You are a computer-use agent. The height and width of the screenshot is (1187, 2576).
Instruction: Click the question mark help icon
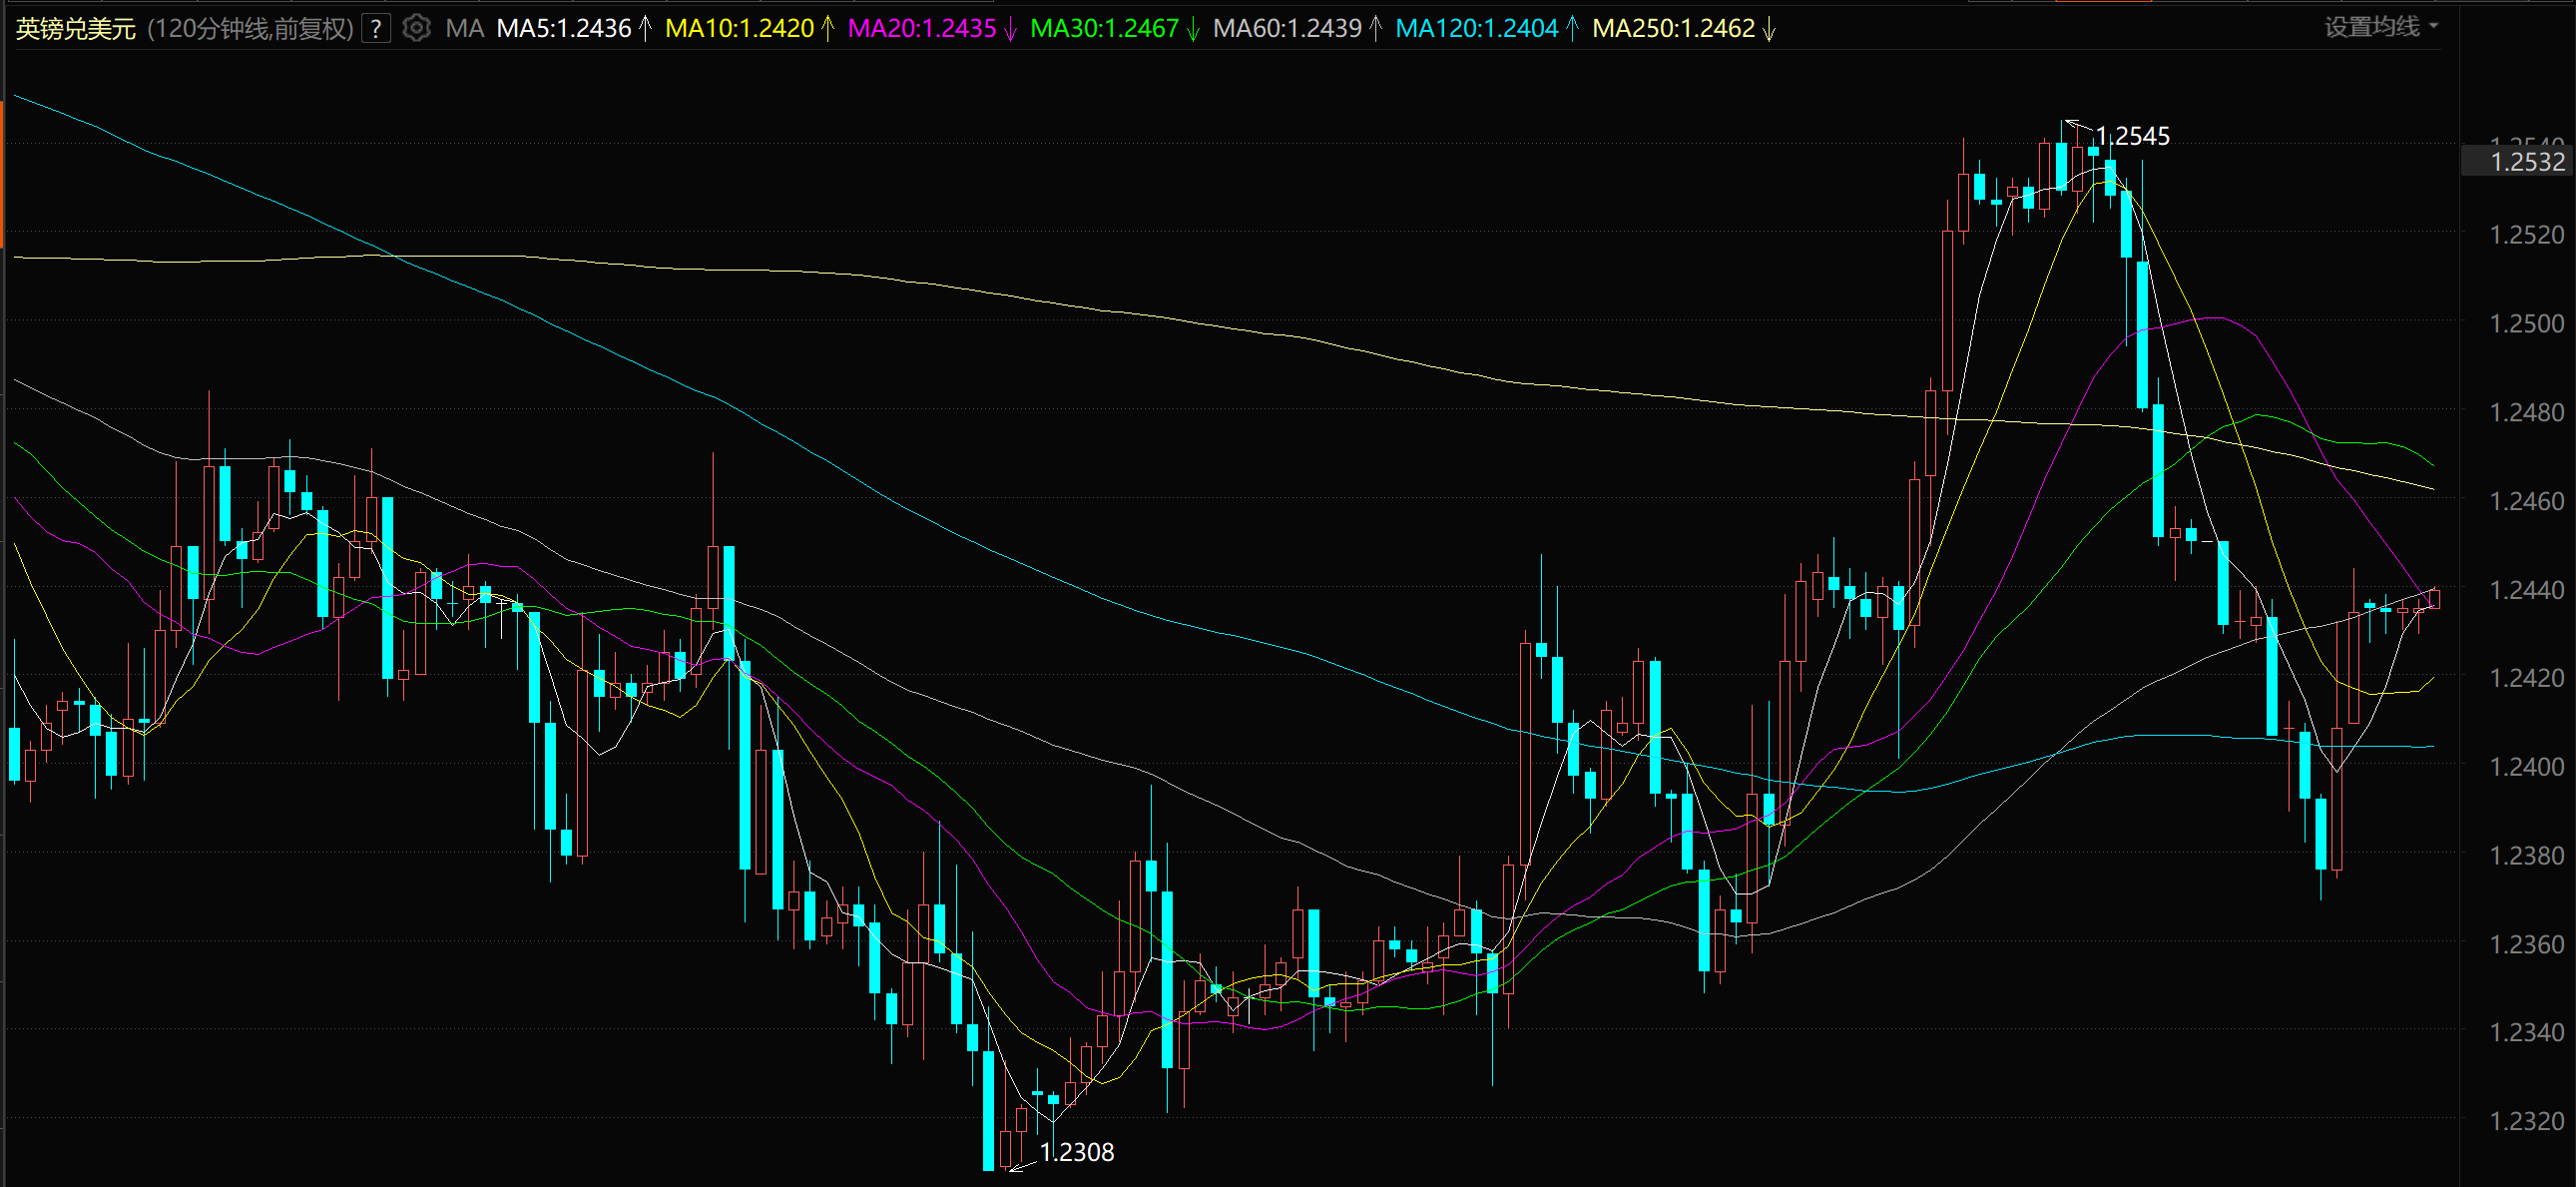pos(375,28)
